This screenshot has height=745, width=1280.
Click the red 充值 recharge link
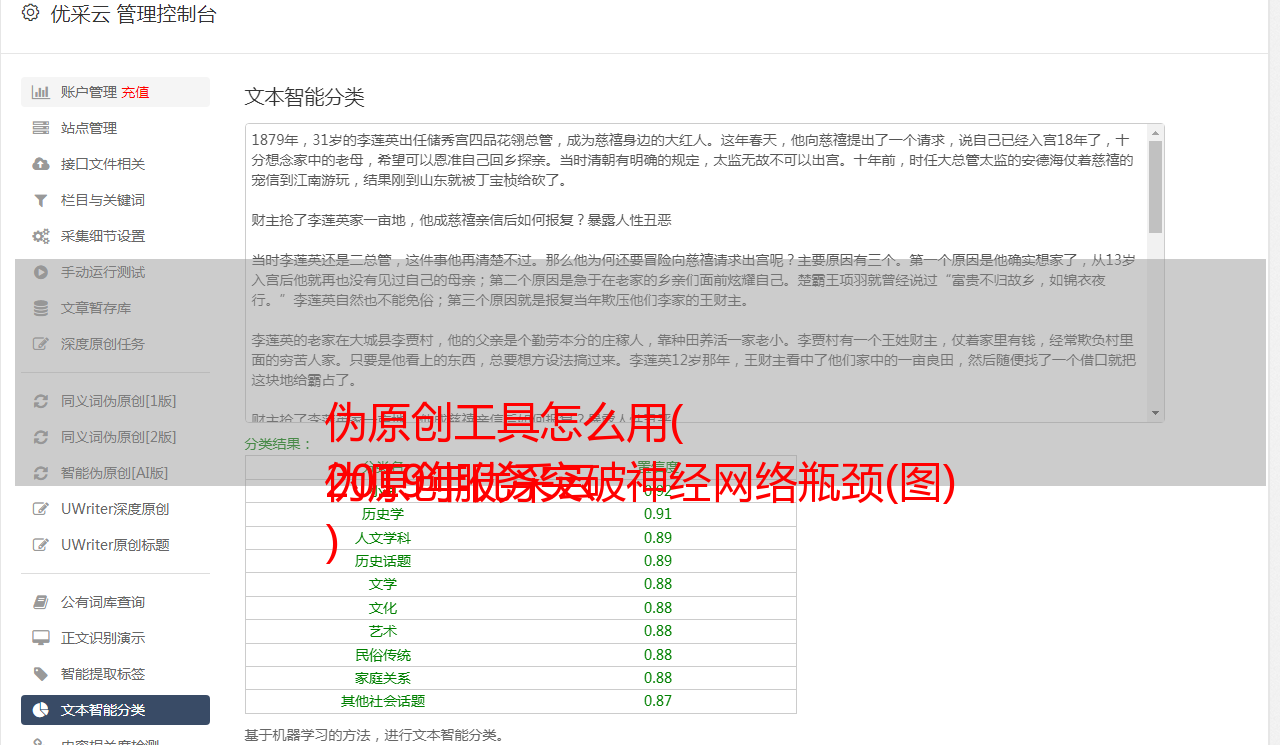coord(135,92)
